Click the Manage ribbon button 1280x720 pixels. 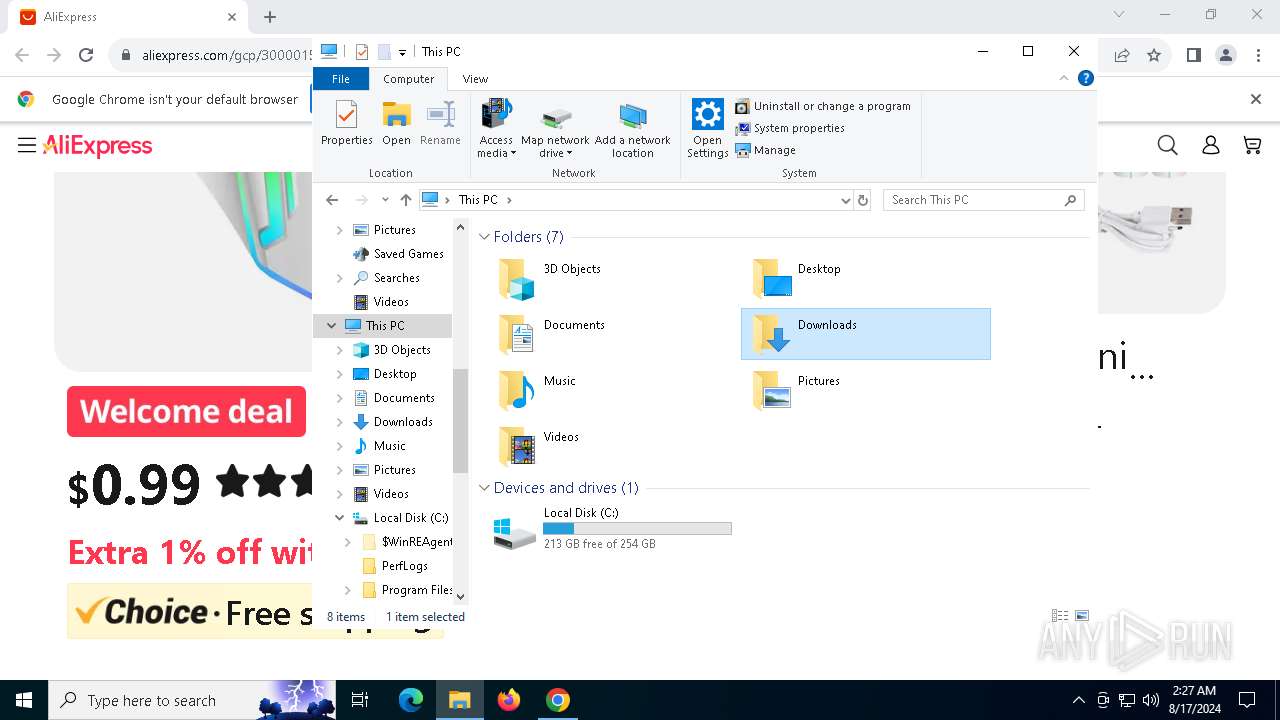coord(766,150)
